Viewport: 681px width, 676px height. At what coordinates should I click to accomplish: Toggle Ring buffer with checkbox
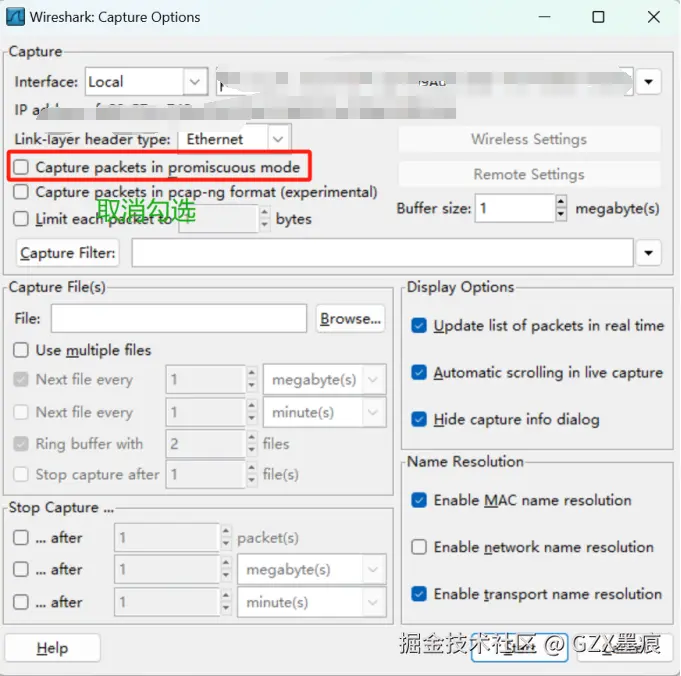[21, 444]
